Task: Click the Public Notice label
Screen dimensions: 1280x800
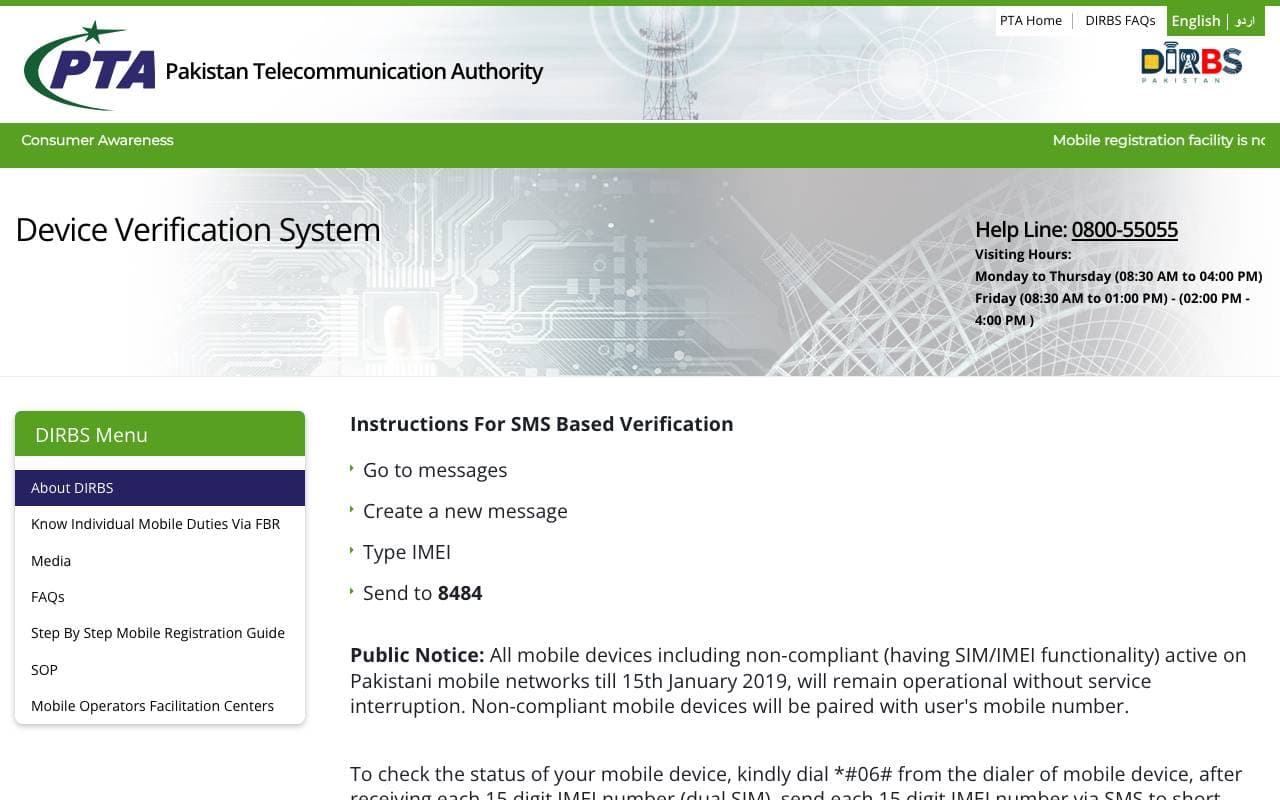Action: (x=417, y=655)
